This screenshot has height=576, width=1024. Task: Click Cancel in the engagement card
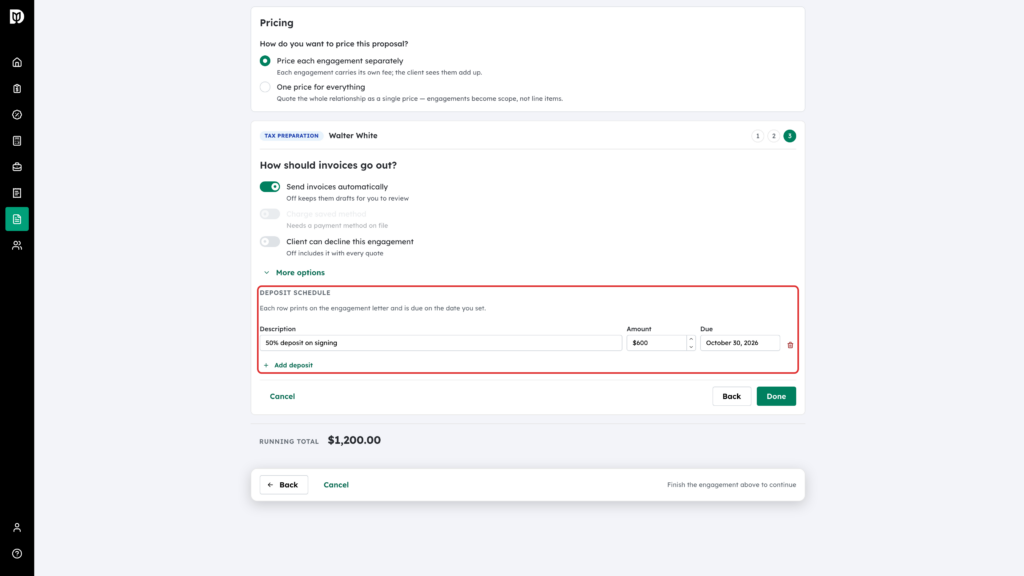pyautogui.click(x=282, y=396)
